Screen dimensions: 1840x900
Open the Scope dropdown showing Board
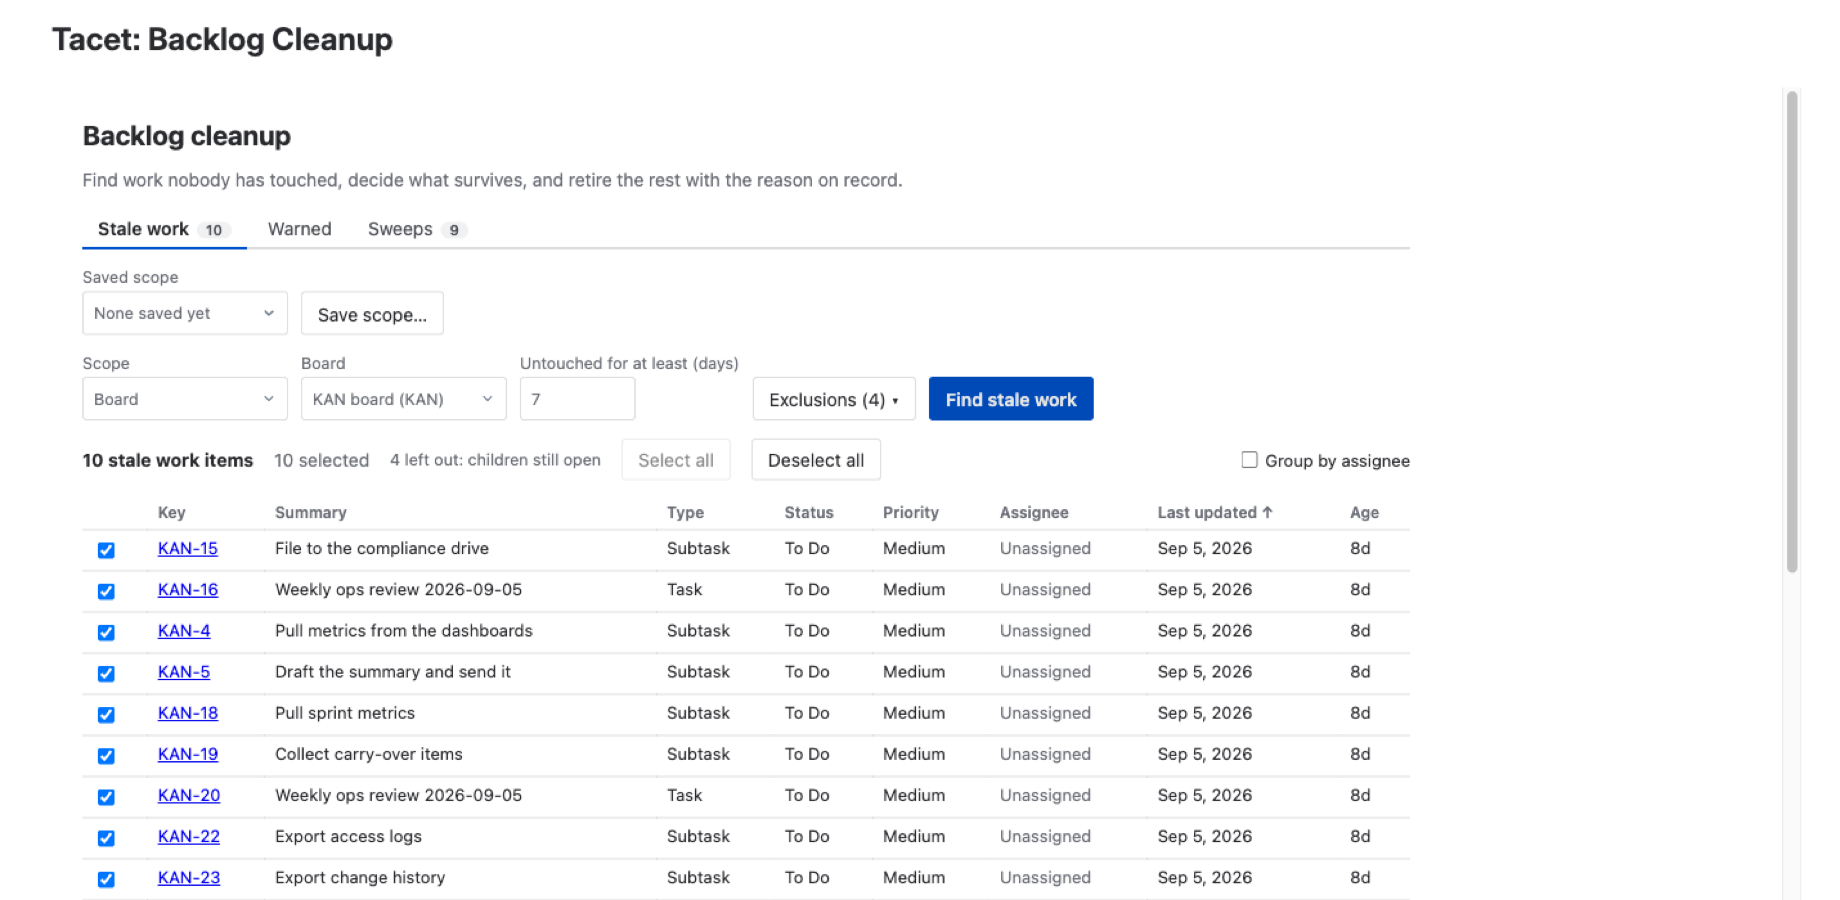click(185, 399)
